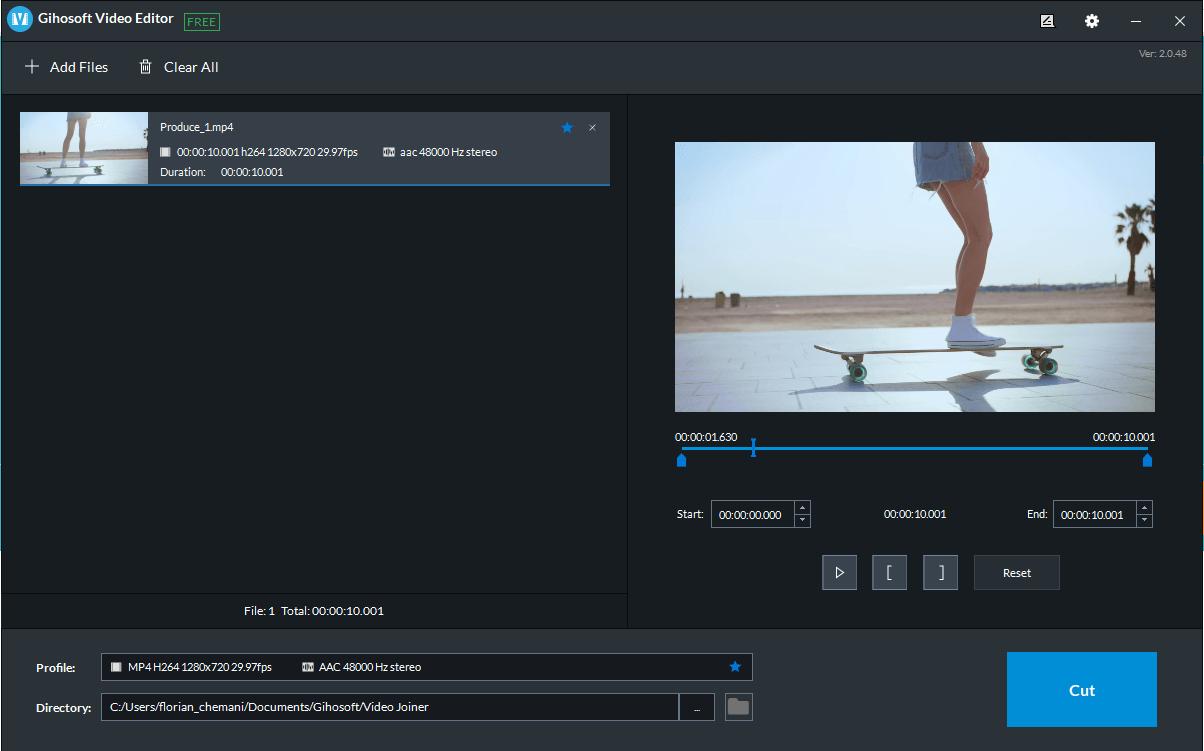Click the Clear All trash icon
The height and width of the screenshot is (751, 1204).
click(146, 67)
